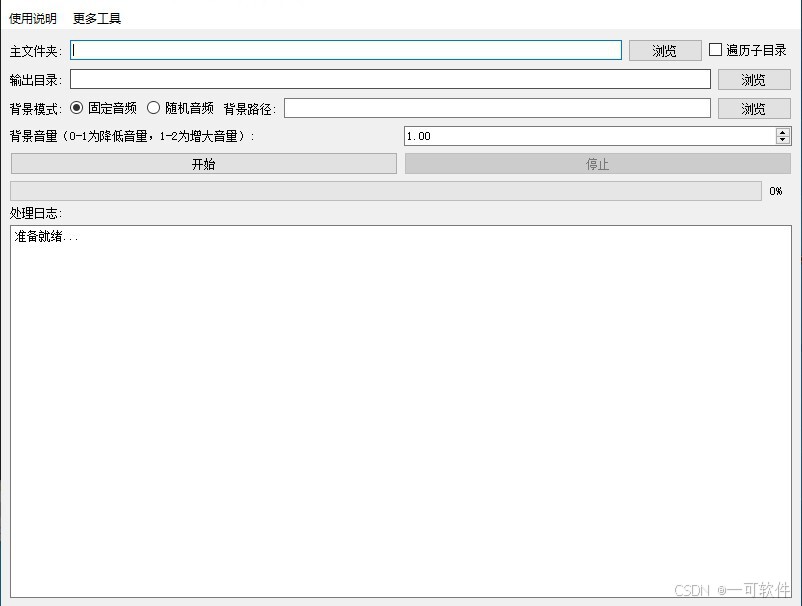Browse for the 输出目录 folder
Image resolution: width=802 pixels, height=606 pixels.
pos(754,80)
